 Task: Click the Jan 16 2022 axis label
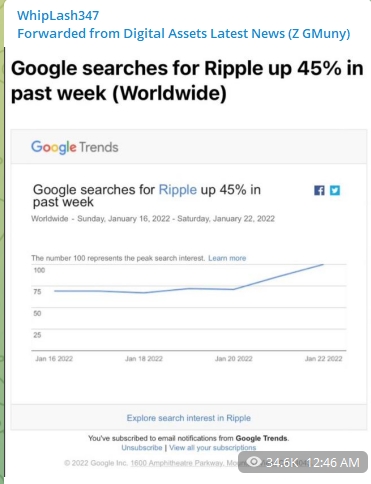(x=54, y=359)
